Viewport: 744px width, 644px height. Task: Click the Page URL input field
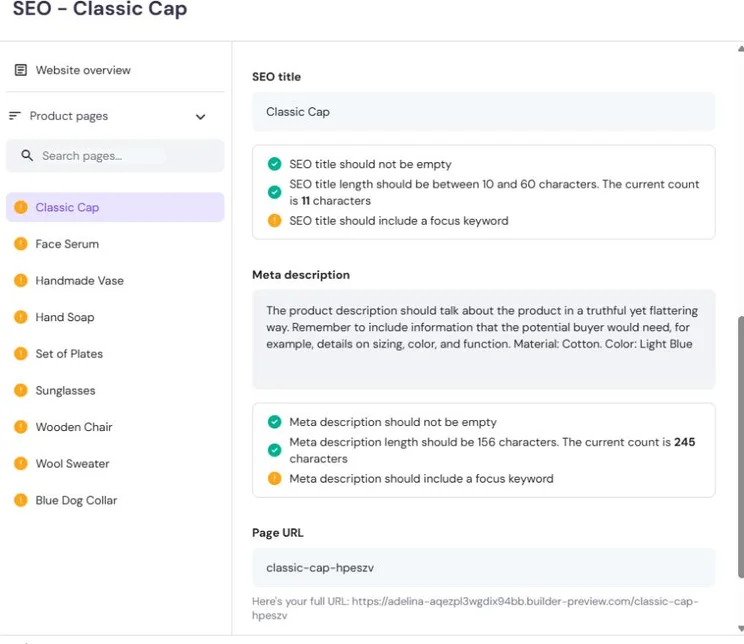(x=484, y=568)
